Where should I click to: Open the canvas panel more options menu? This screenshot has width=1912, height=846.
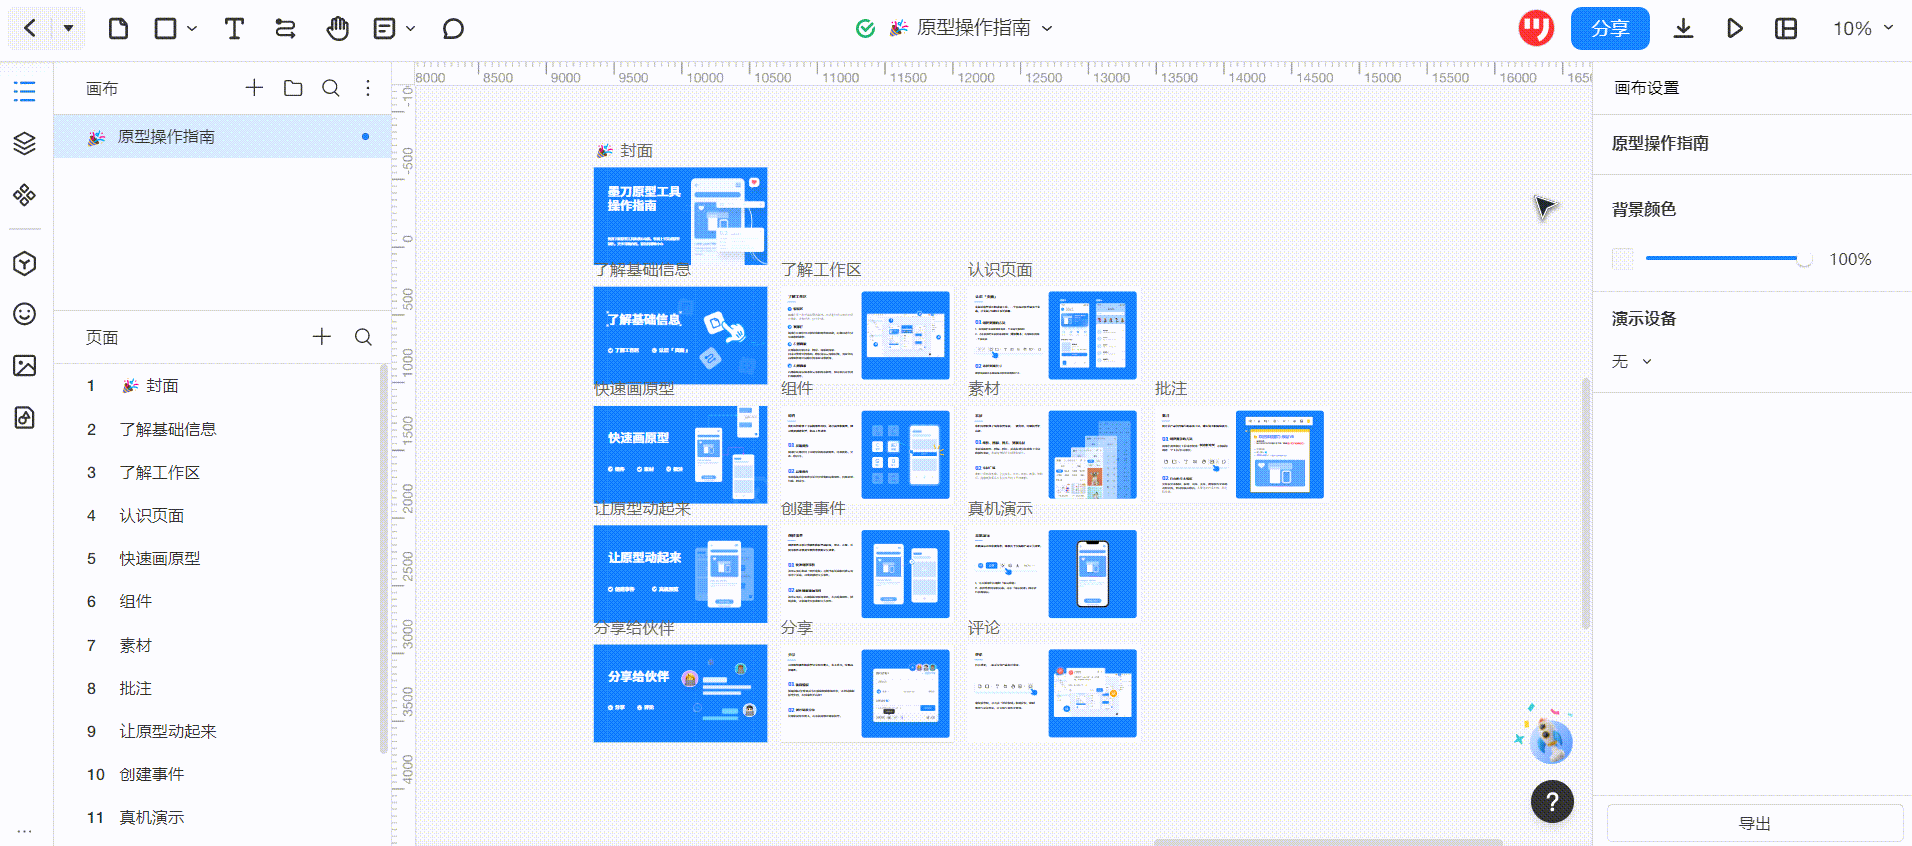click(x=368, y=88)
